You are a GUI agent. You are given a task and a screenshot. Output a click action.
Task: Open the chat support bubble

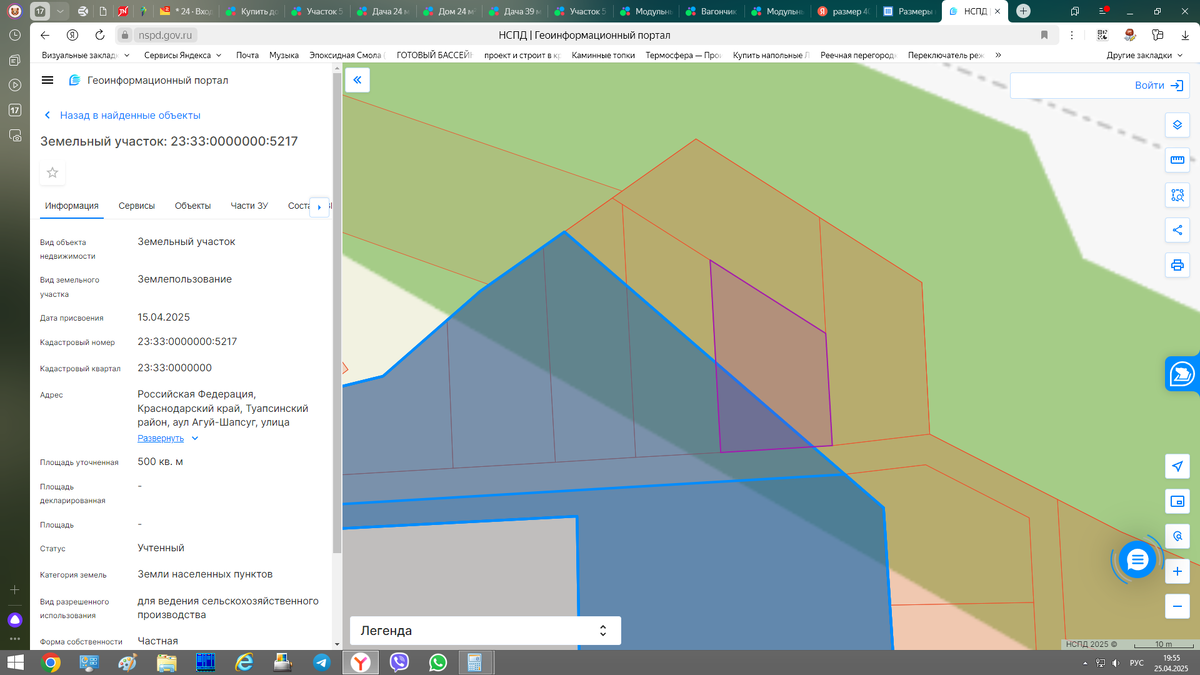tap(1137, 560)
